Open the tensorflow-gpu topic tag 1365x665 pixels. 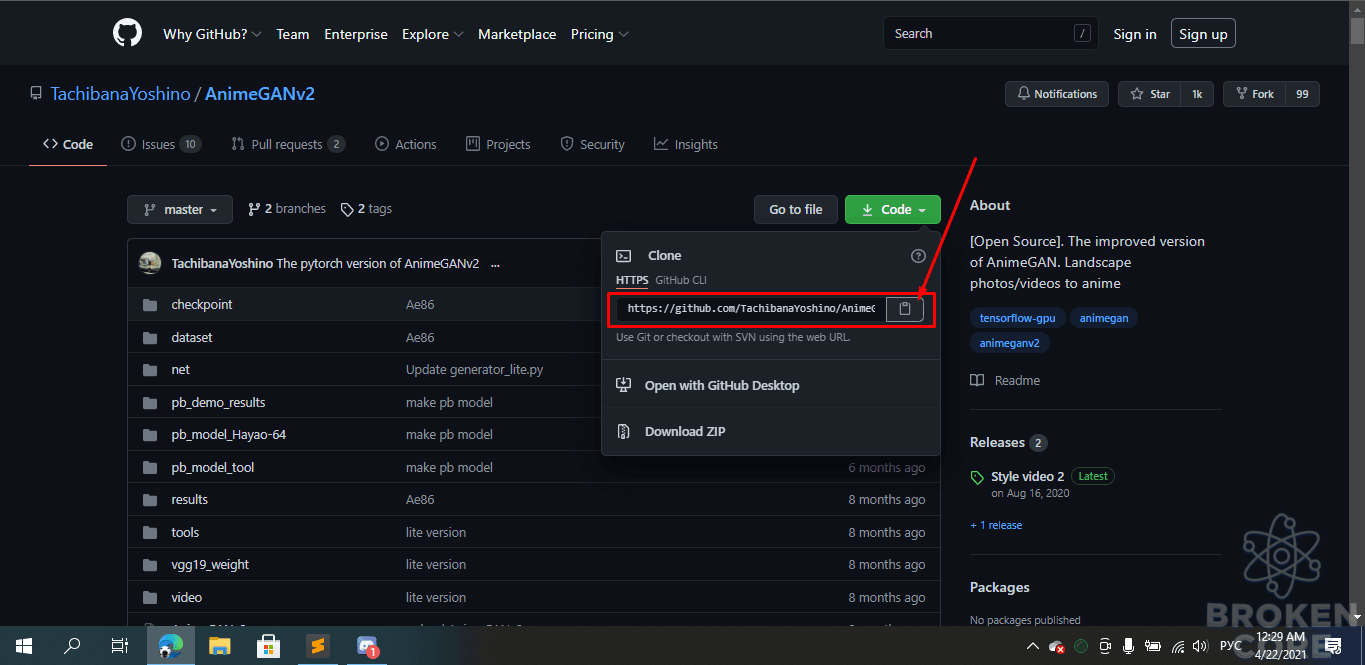click(1017, 318)
